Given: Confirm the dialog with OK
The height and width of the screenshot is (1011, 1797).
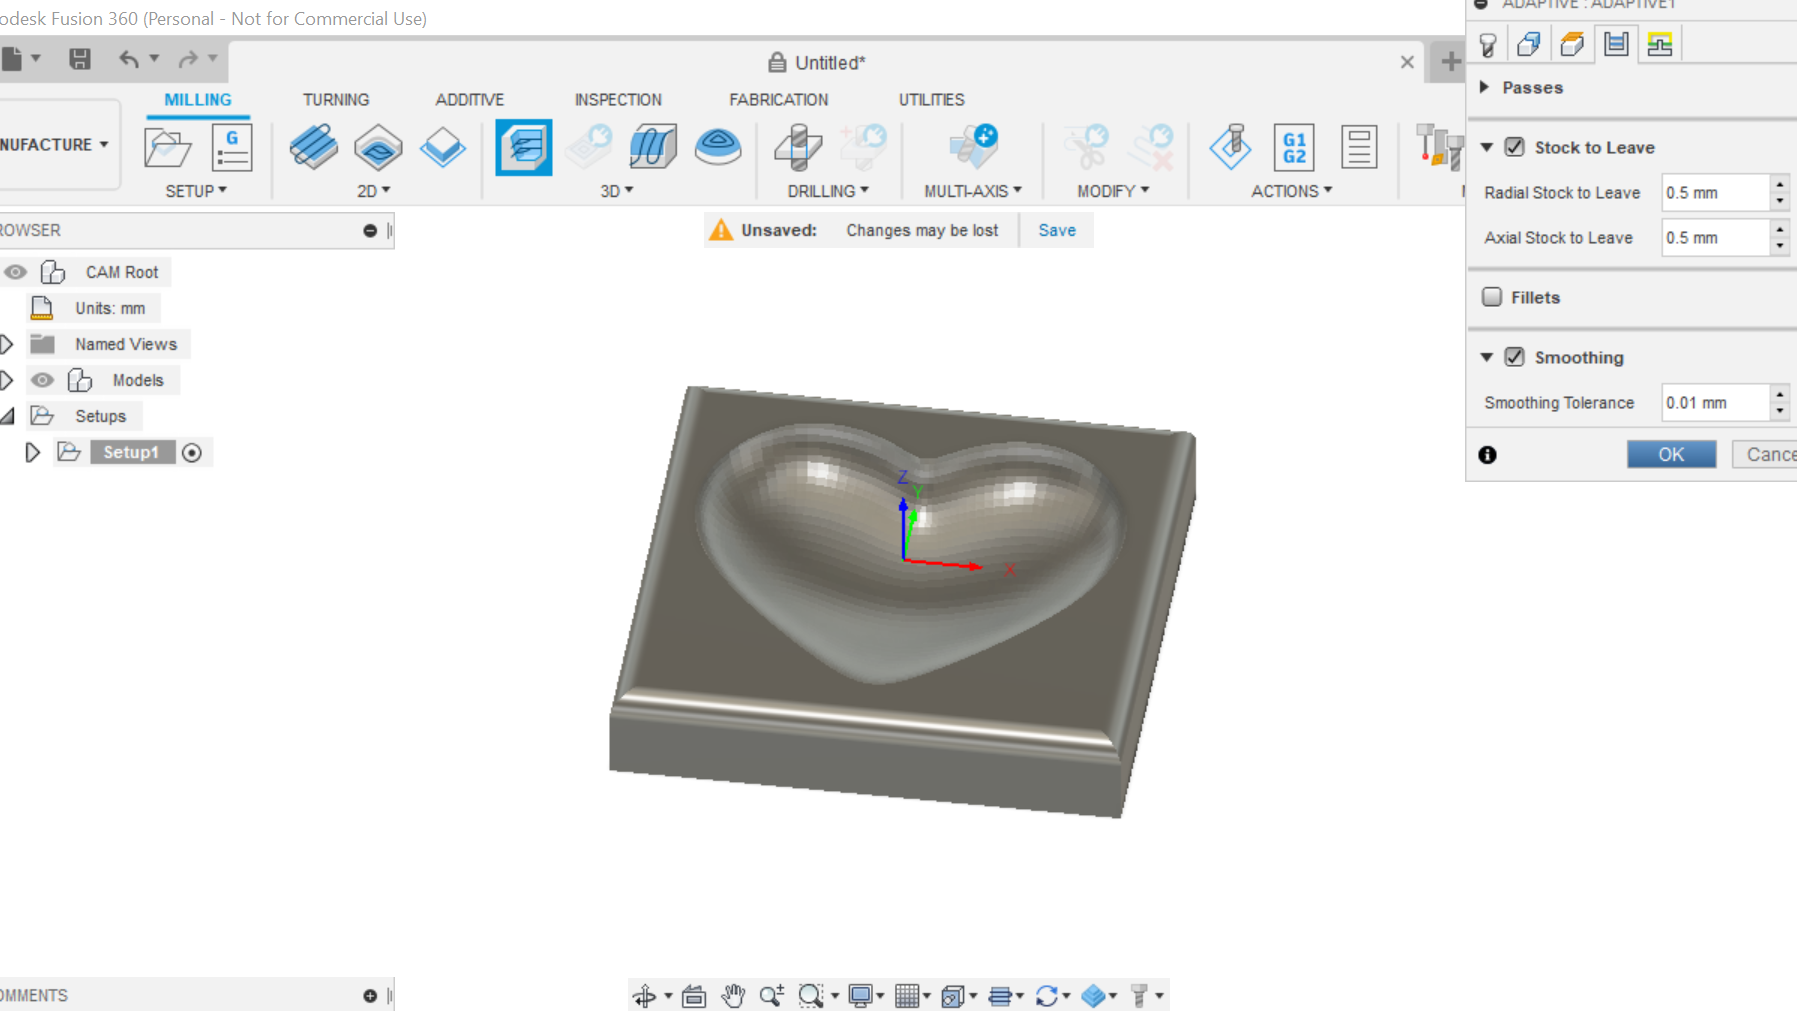Looking at the screenshot, I should tap(1670, 454).
